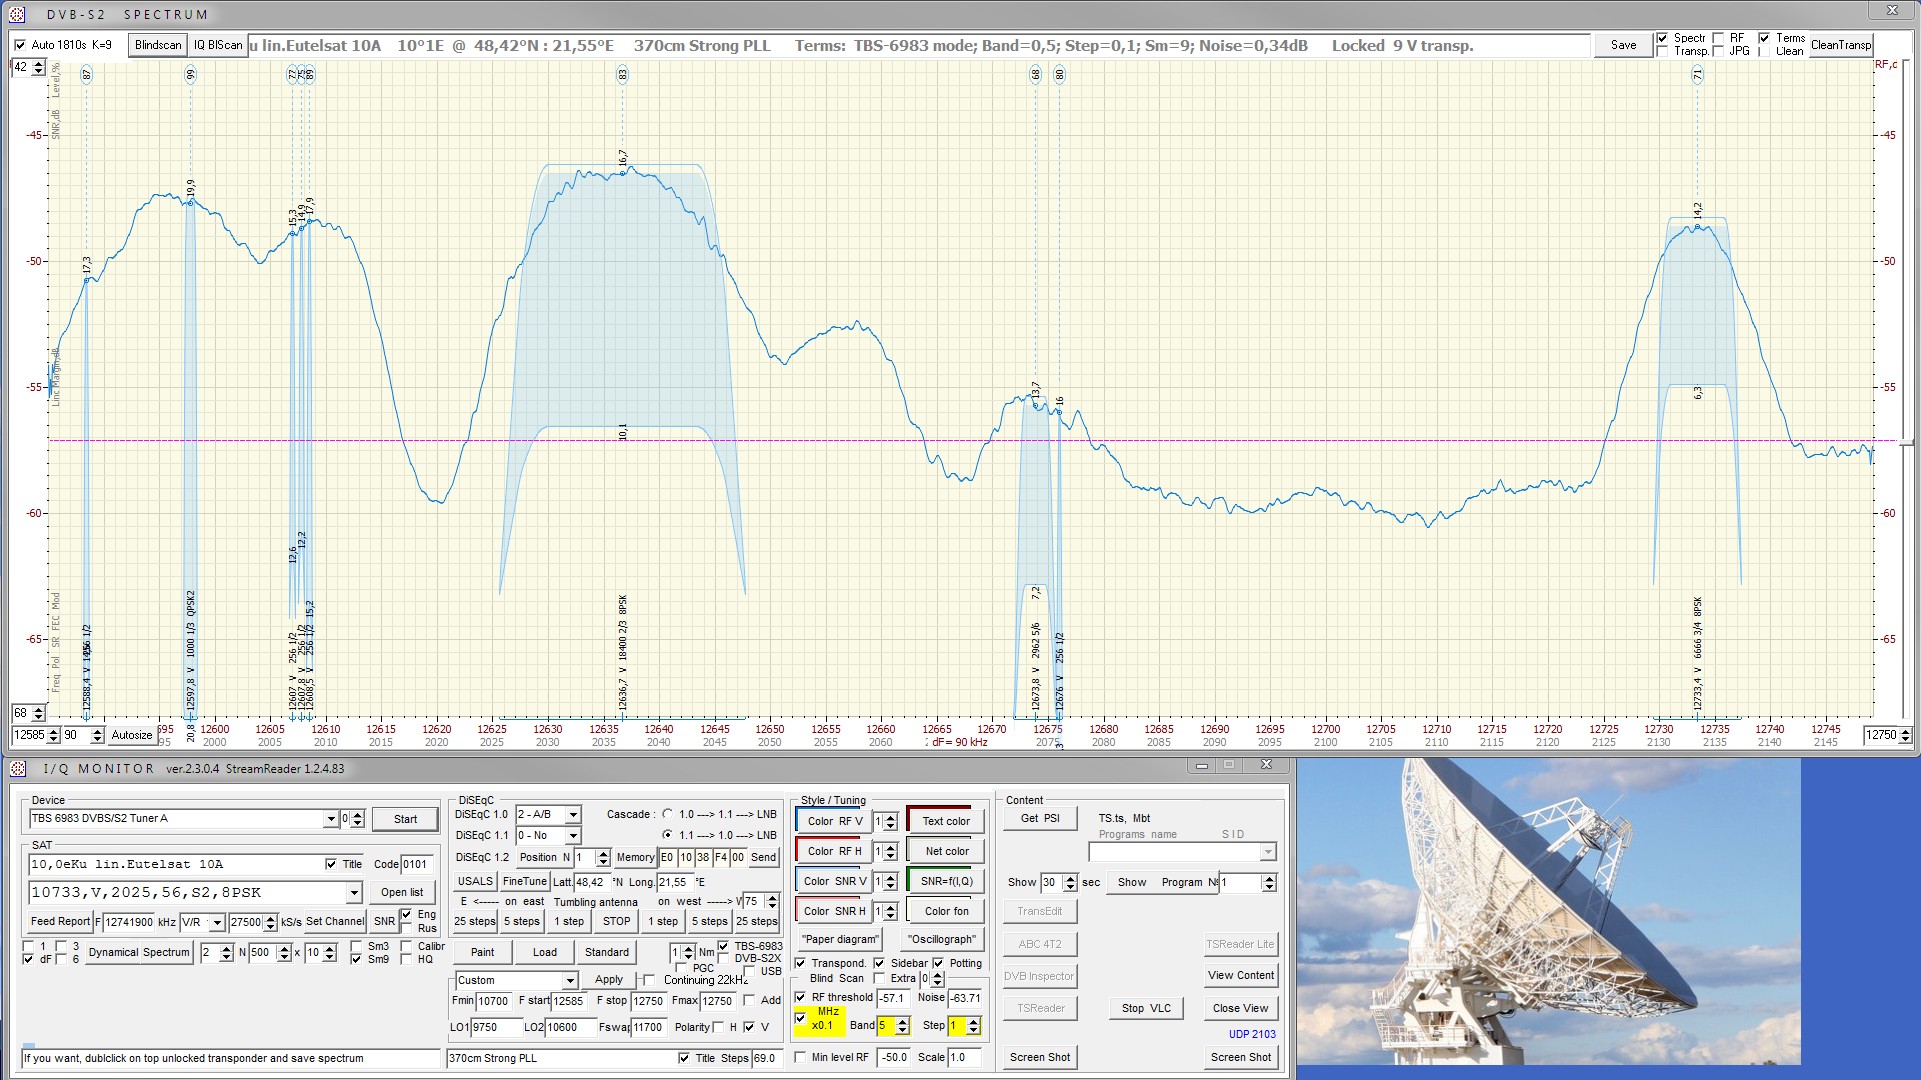1921x1080 pixels.
Task: Click the Open list button
Action: point(402,892)
